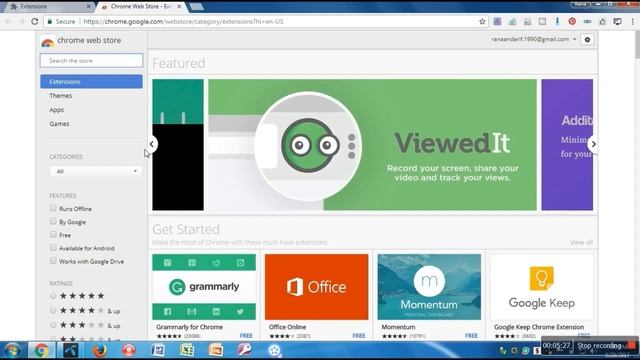Reload the Chrome Web Store page
640x360 pixels.
35,22
